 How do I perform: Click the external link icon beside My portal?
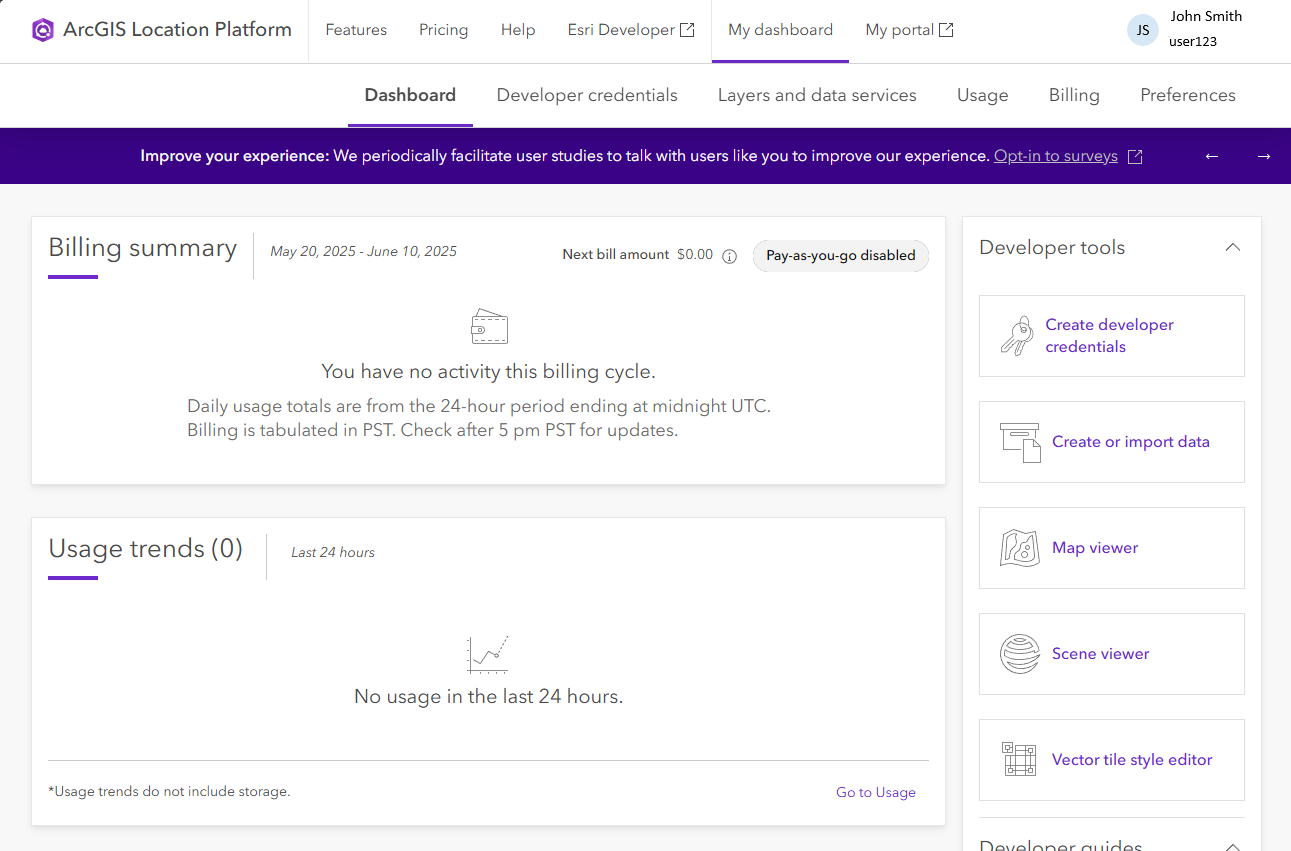pyautogui.click(x=946, y=30)
